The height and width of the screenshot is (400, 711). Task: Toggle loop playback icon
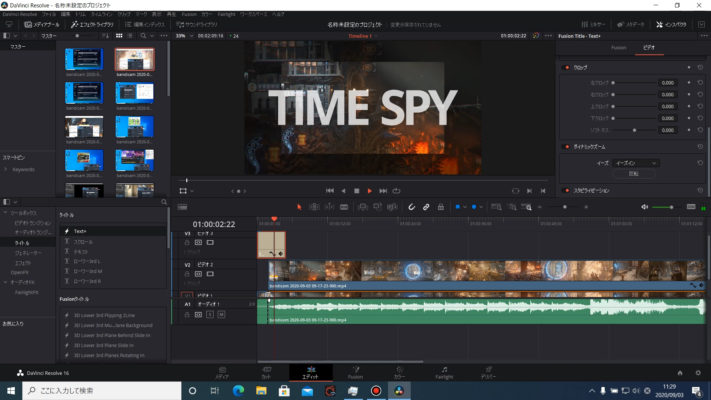pos(396,191)
